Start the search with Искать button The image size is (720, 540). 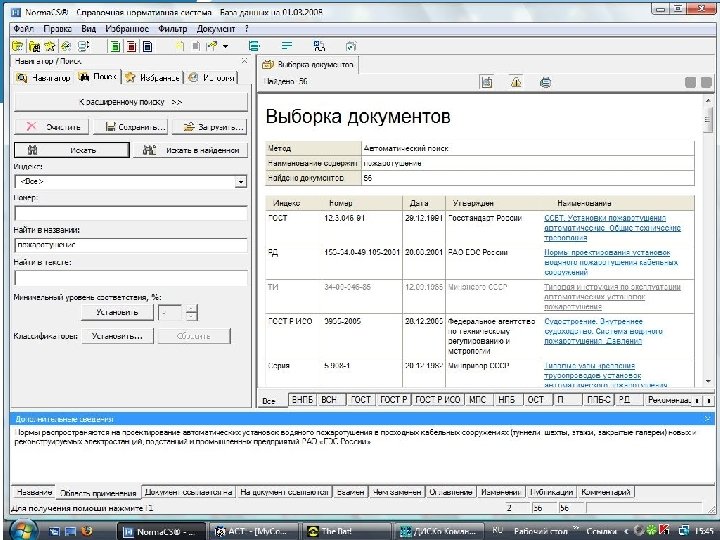pyautogui.click(x=72, y=150)
